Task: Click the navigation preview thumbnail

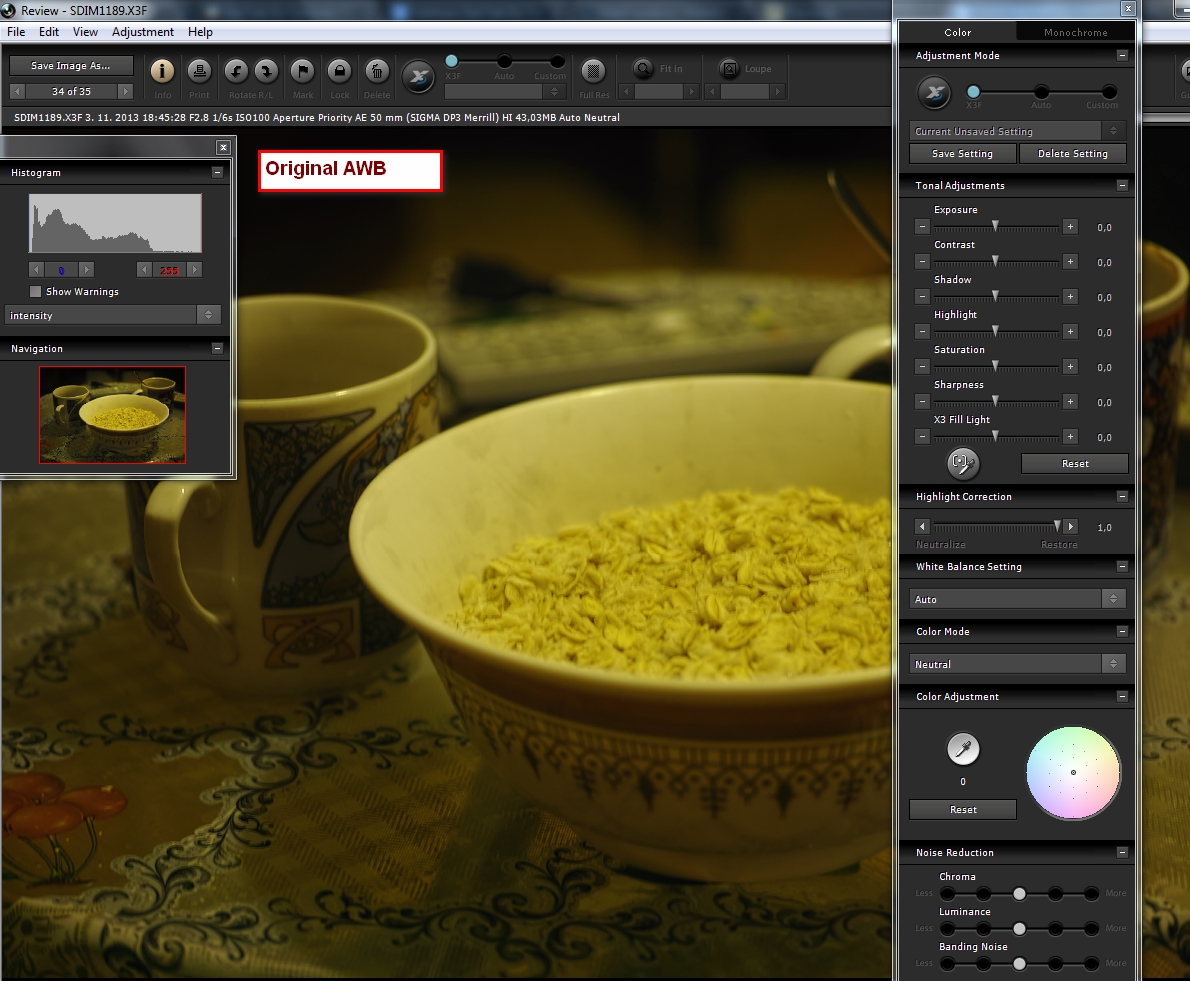Action: [112, 414]
